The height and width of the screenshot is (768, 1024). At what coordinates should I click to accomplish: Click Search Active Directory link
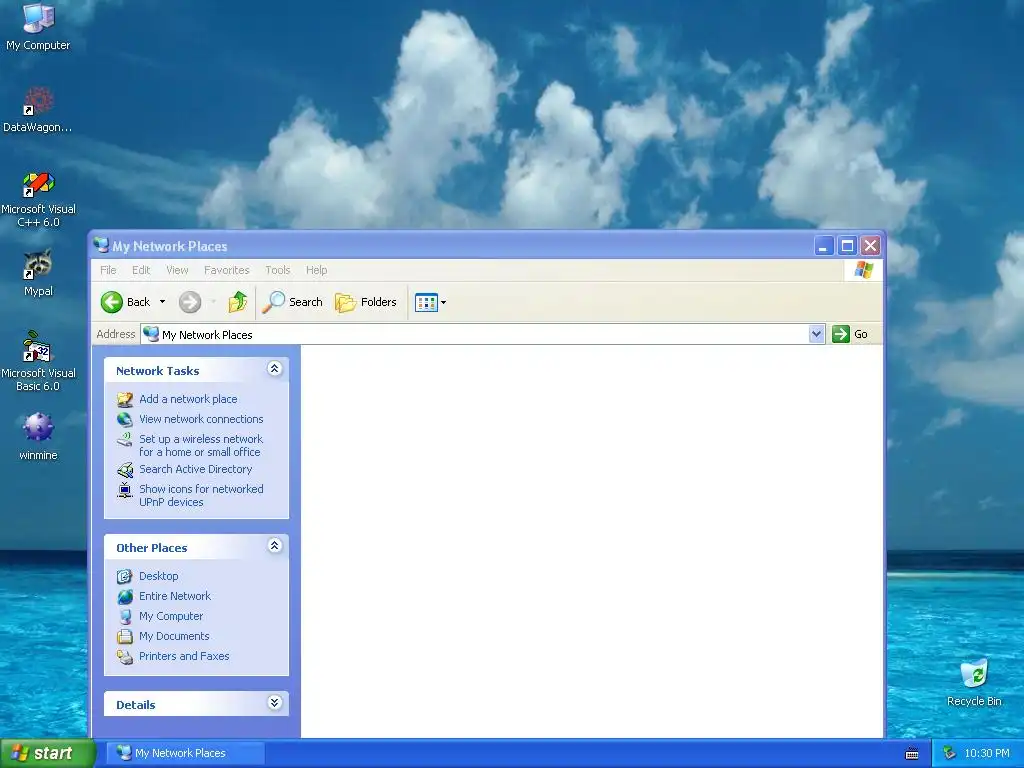click(x=195, y=469)
